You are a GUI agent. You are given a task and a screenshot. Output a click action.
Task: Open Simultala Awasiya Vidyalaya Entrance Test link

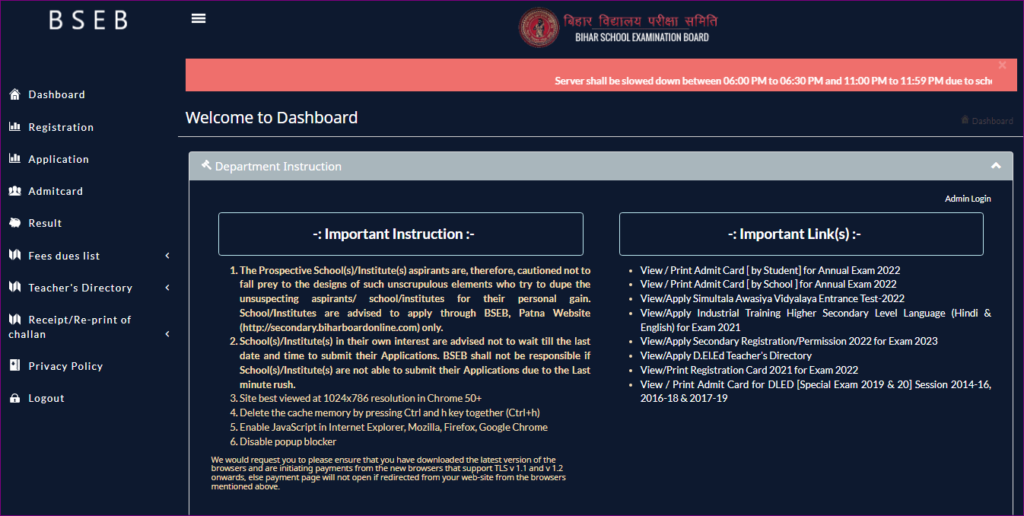[772, 298]
